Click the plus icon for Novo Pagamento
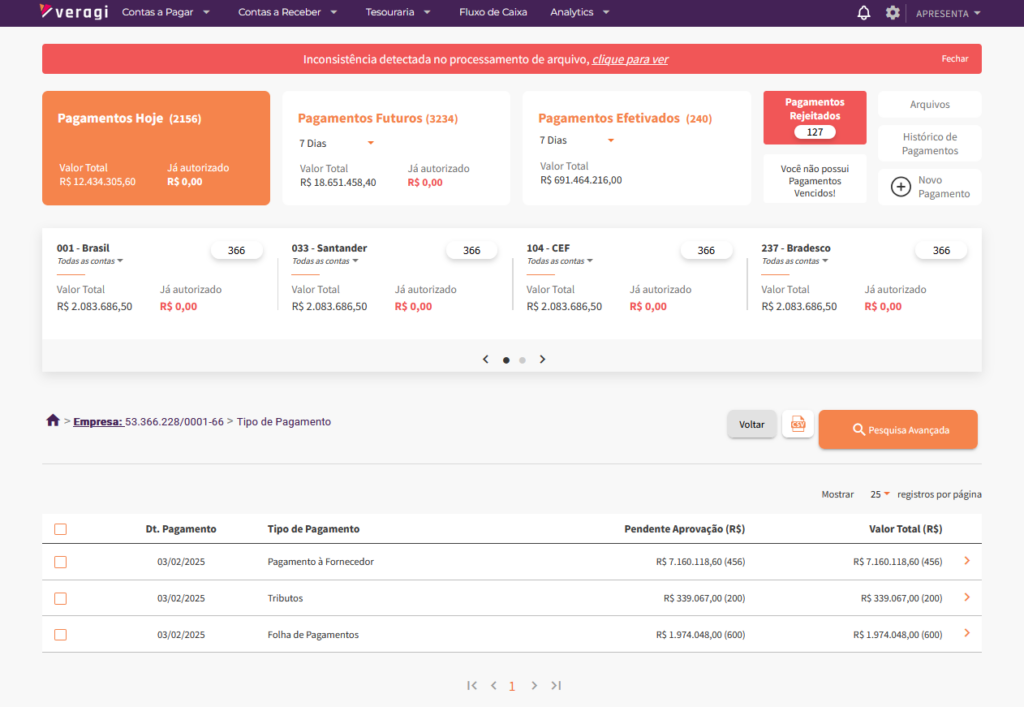Screen dimensions: 1024x707 point(900,187)
